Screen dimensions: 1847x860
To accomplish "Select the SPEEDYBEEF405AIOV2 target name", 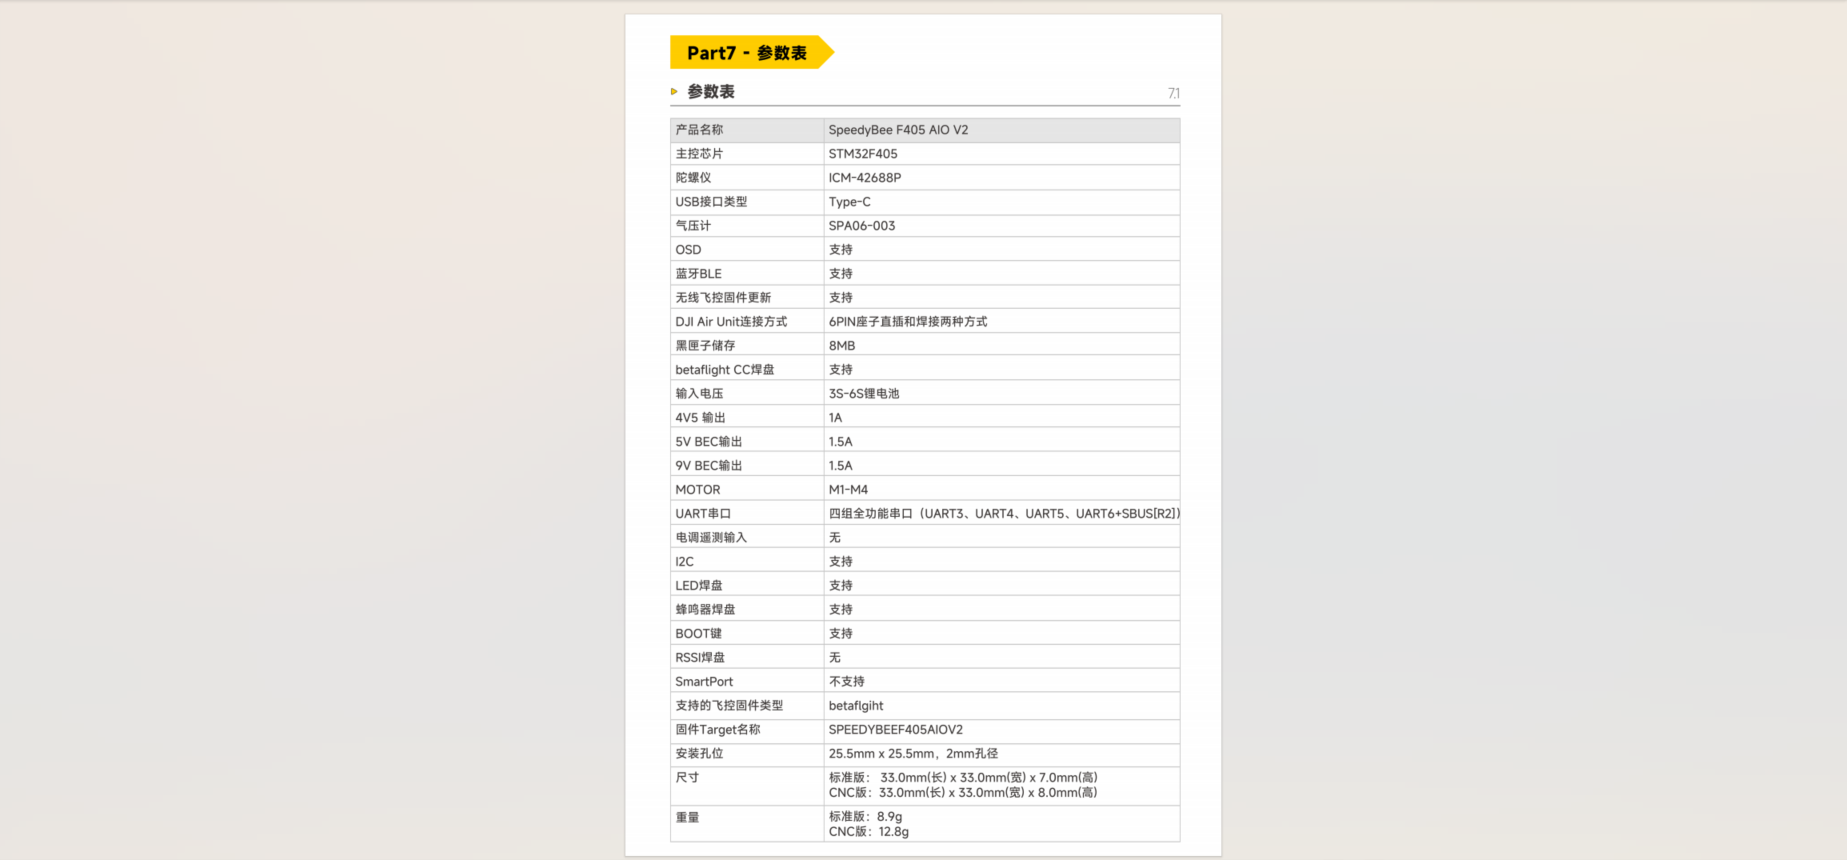I will [x=895, y=730].
